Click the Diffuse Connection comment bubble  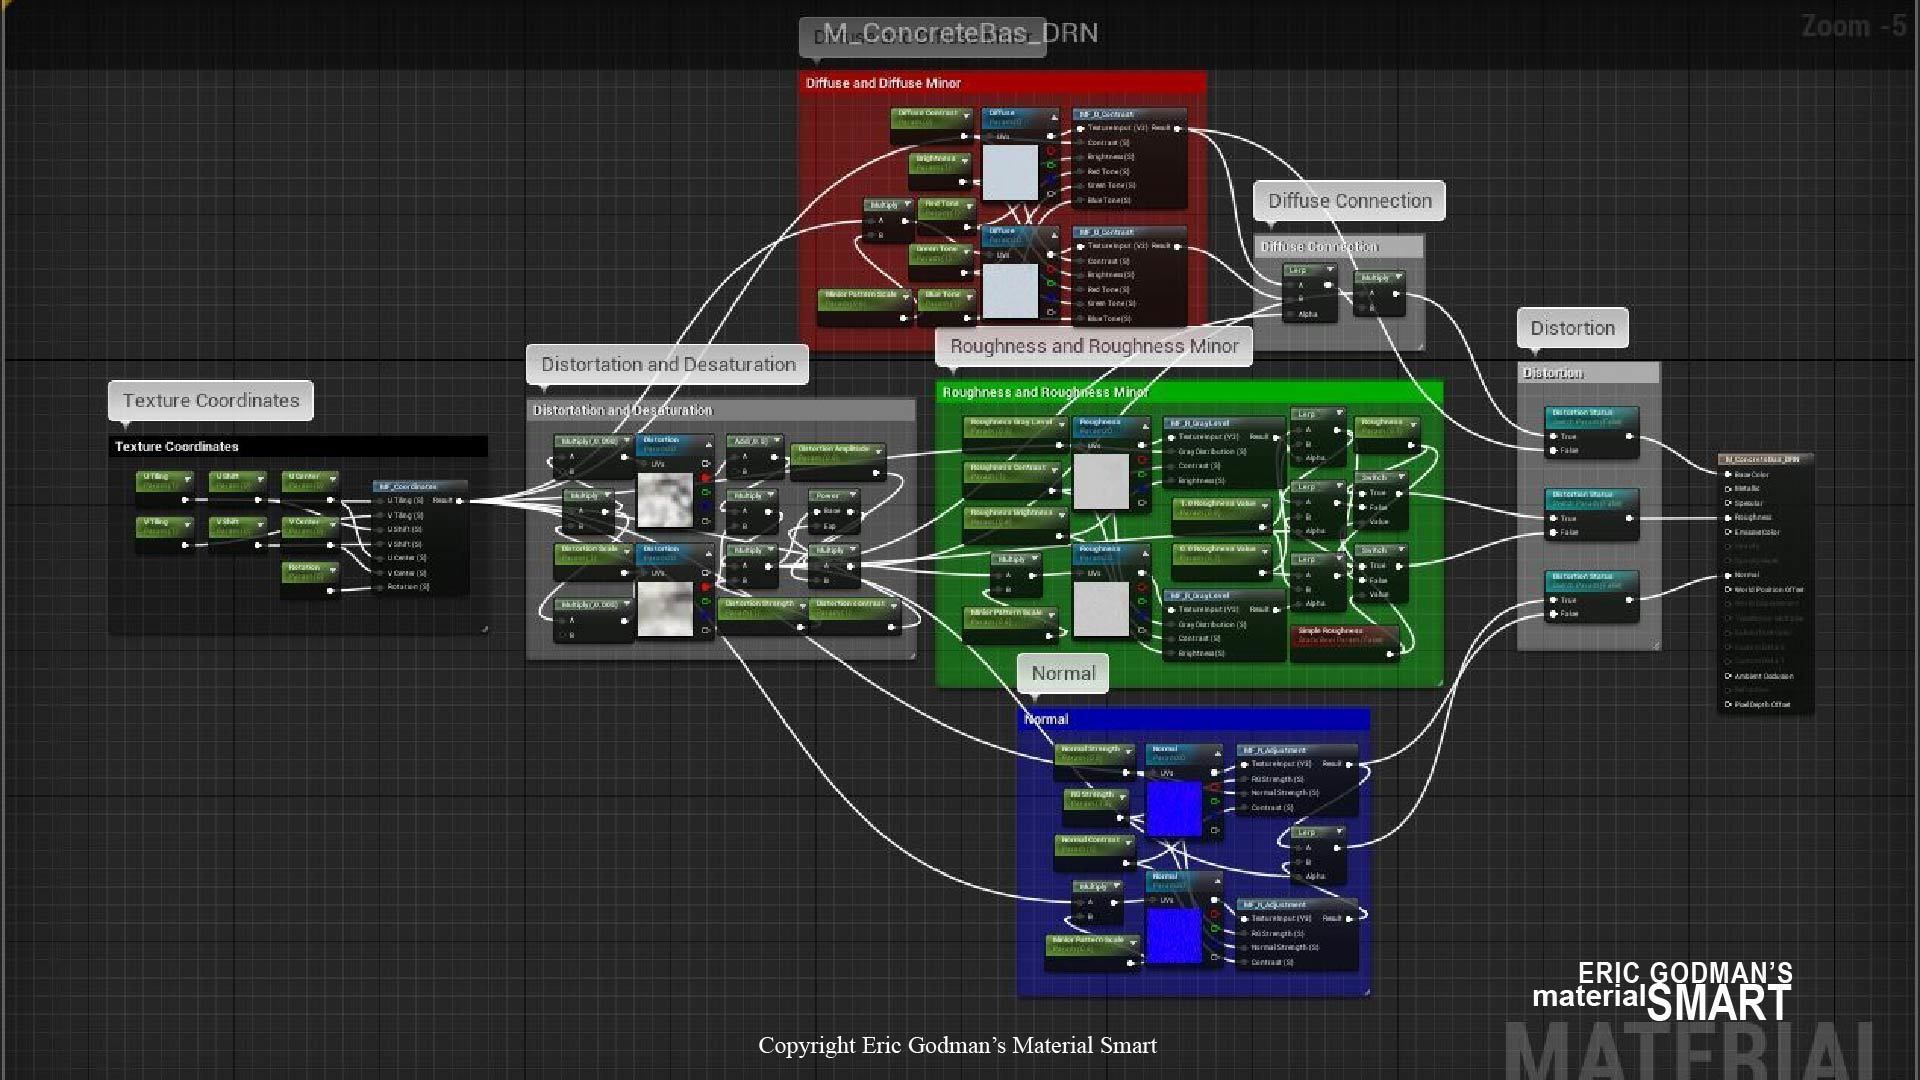pos(1349,201)
